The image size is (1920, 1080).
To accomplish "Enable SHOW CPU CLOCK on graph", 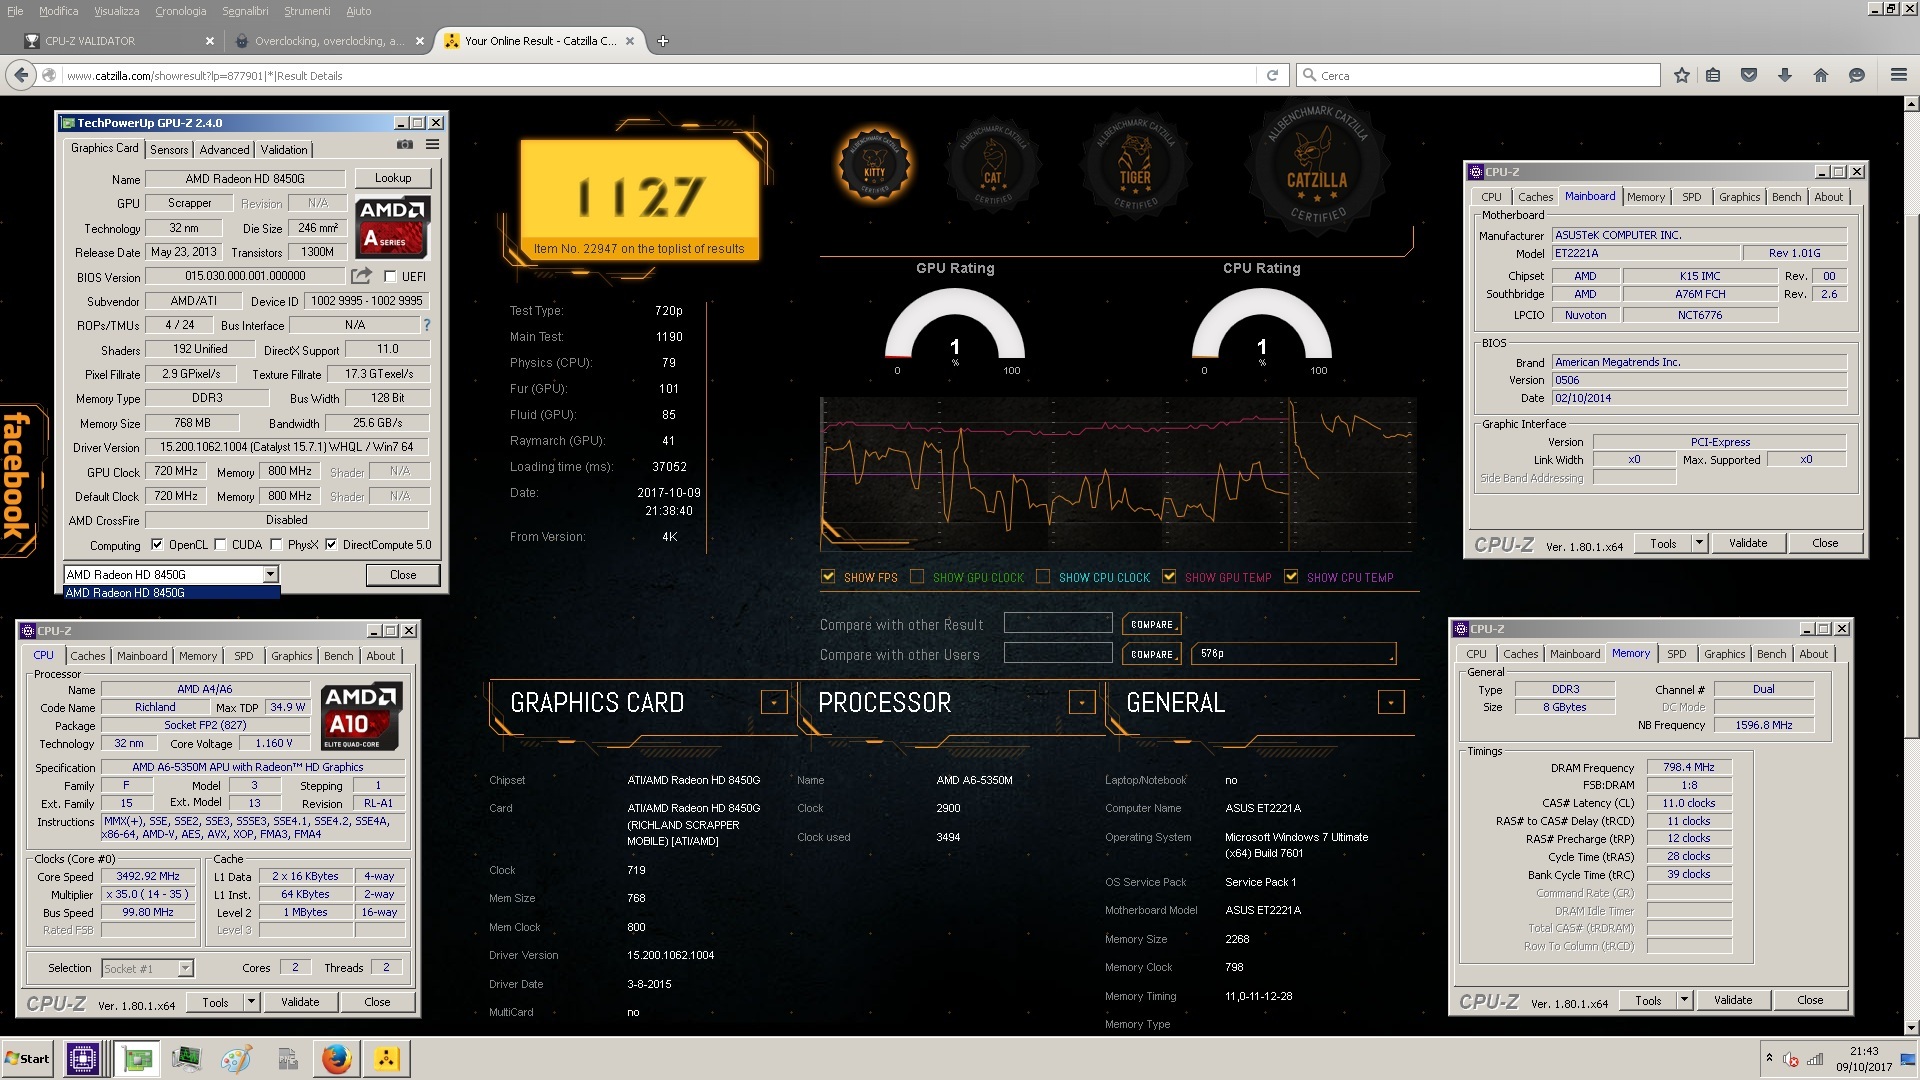I will point(1043,577).
